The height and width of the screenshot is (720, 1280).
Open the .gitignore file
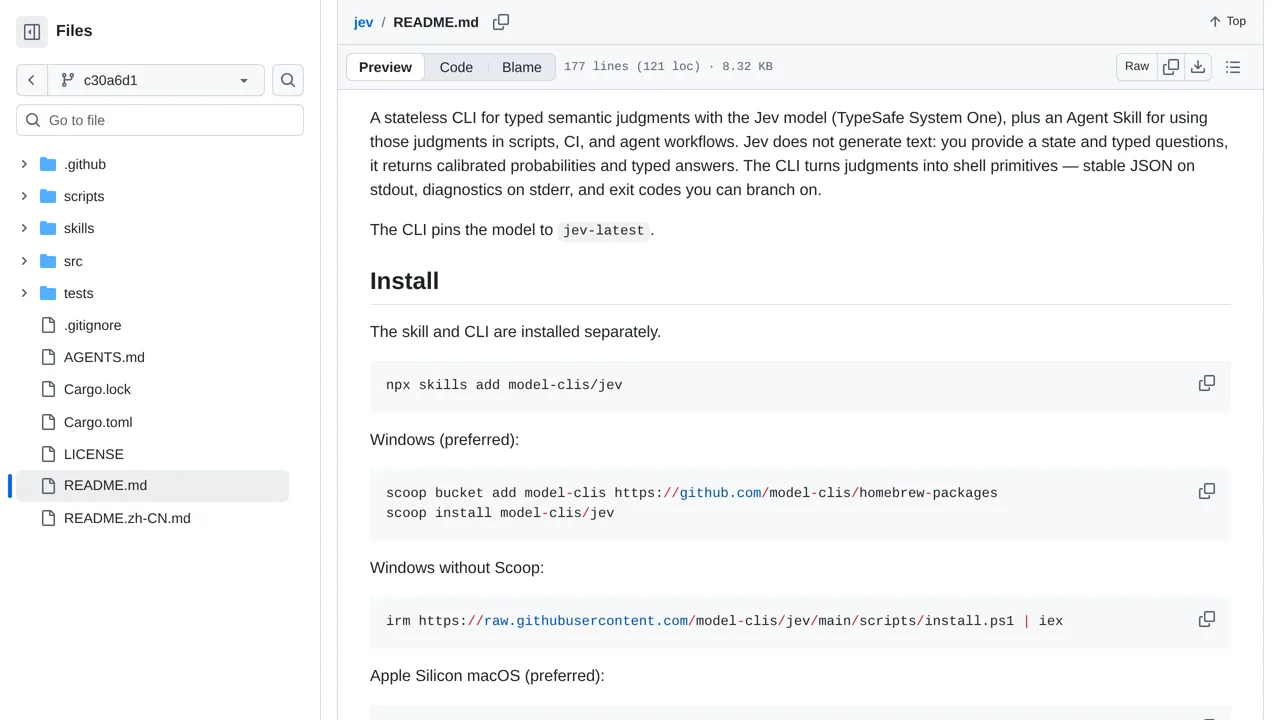93,325
